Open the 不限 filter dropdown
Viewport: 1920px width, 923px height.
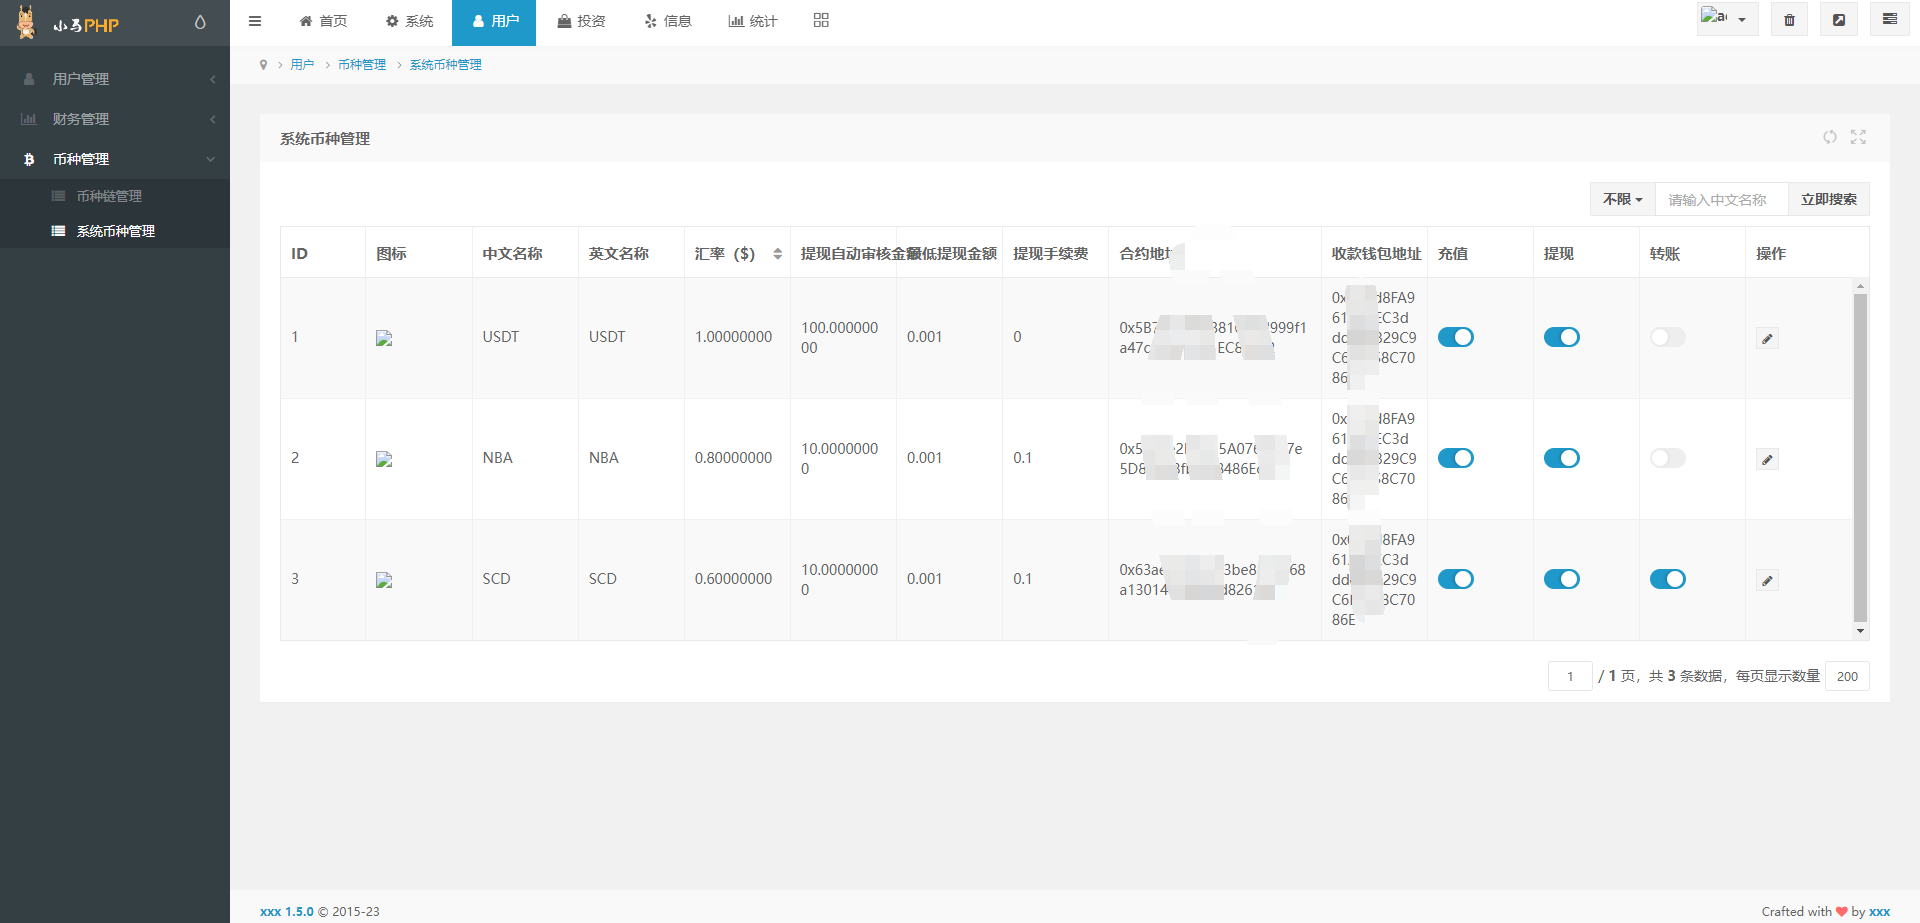click(1622, 199)
